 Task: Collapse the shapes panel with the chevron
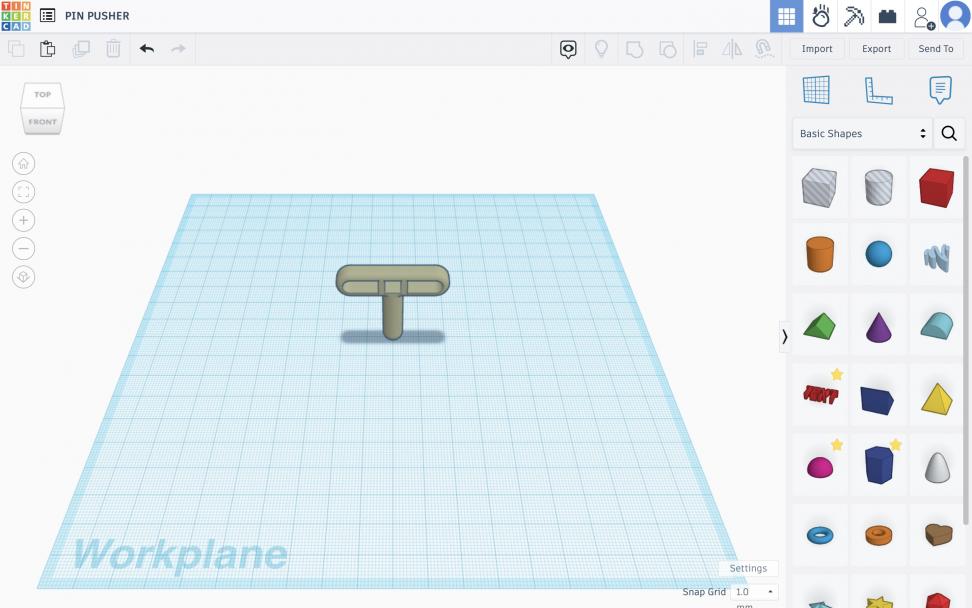tap(784, 337)
